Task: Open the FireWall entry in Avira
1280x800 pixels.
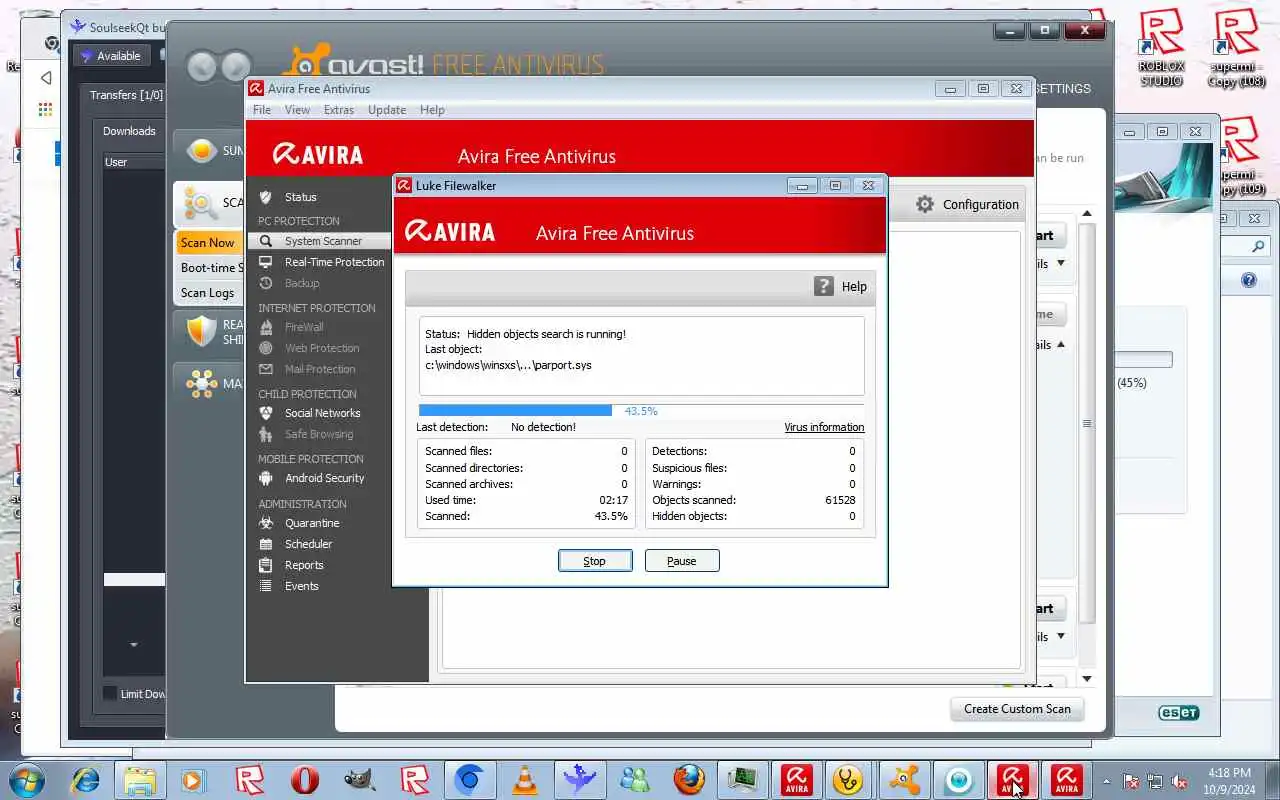Action: (x=304, y=327)
